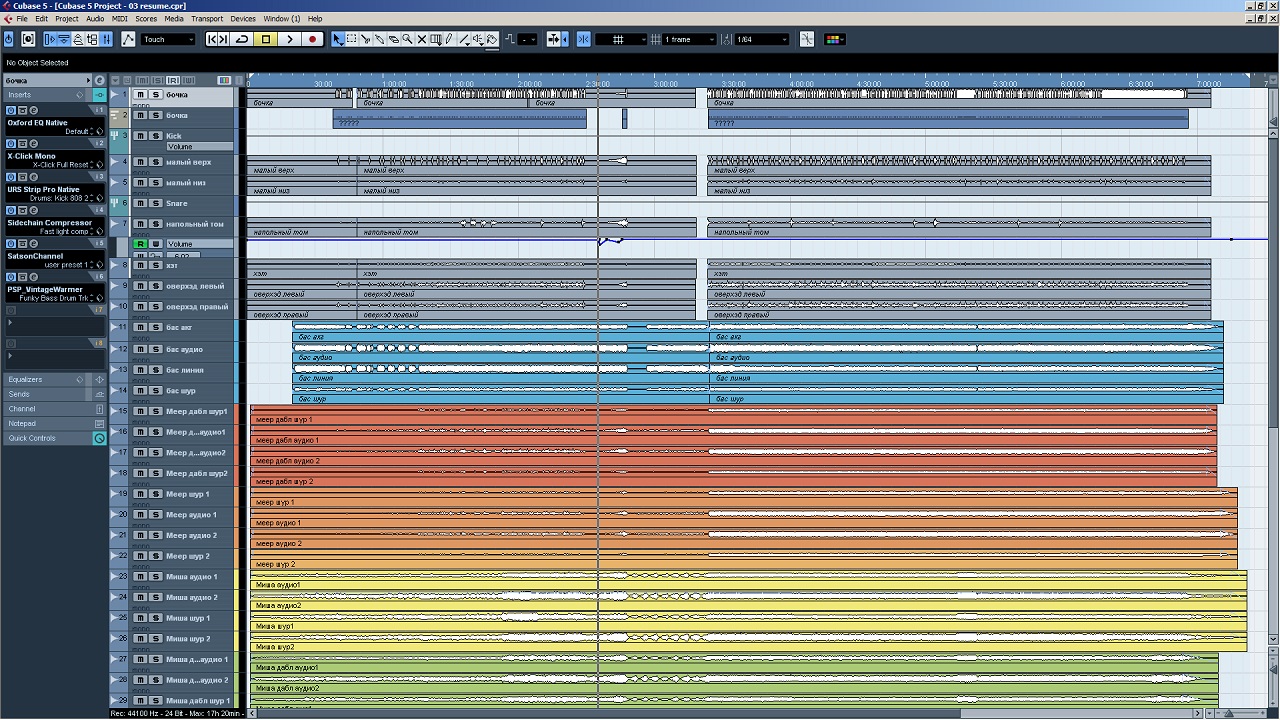Go to the previous marker
The image size is (1280, 720).
[212, 39]
